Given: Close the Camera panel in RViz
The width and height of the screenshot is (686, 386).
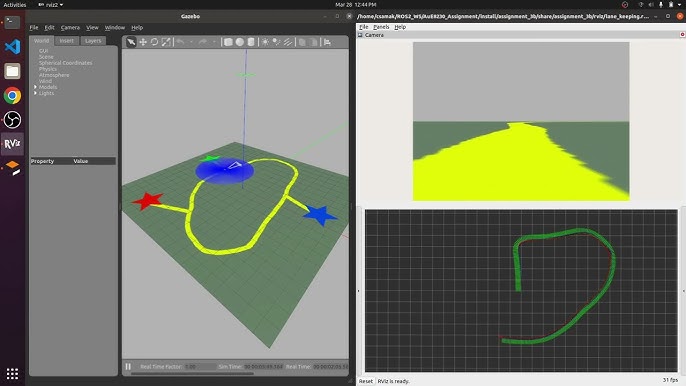Looking at the screenshot, I should point(682,35).
